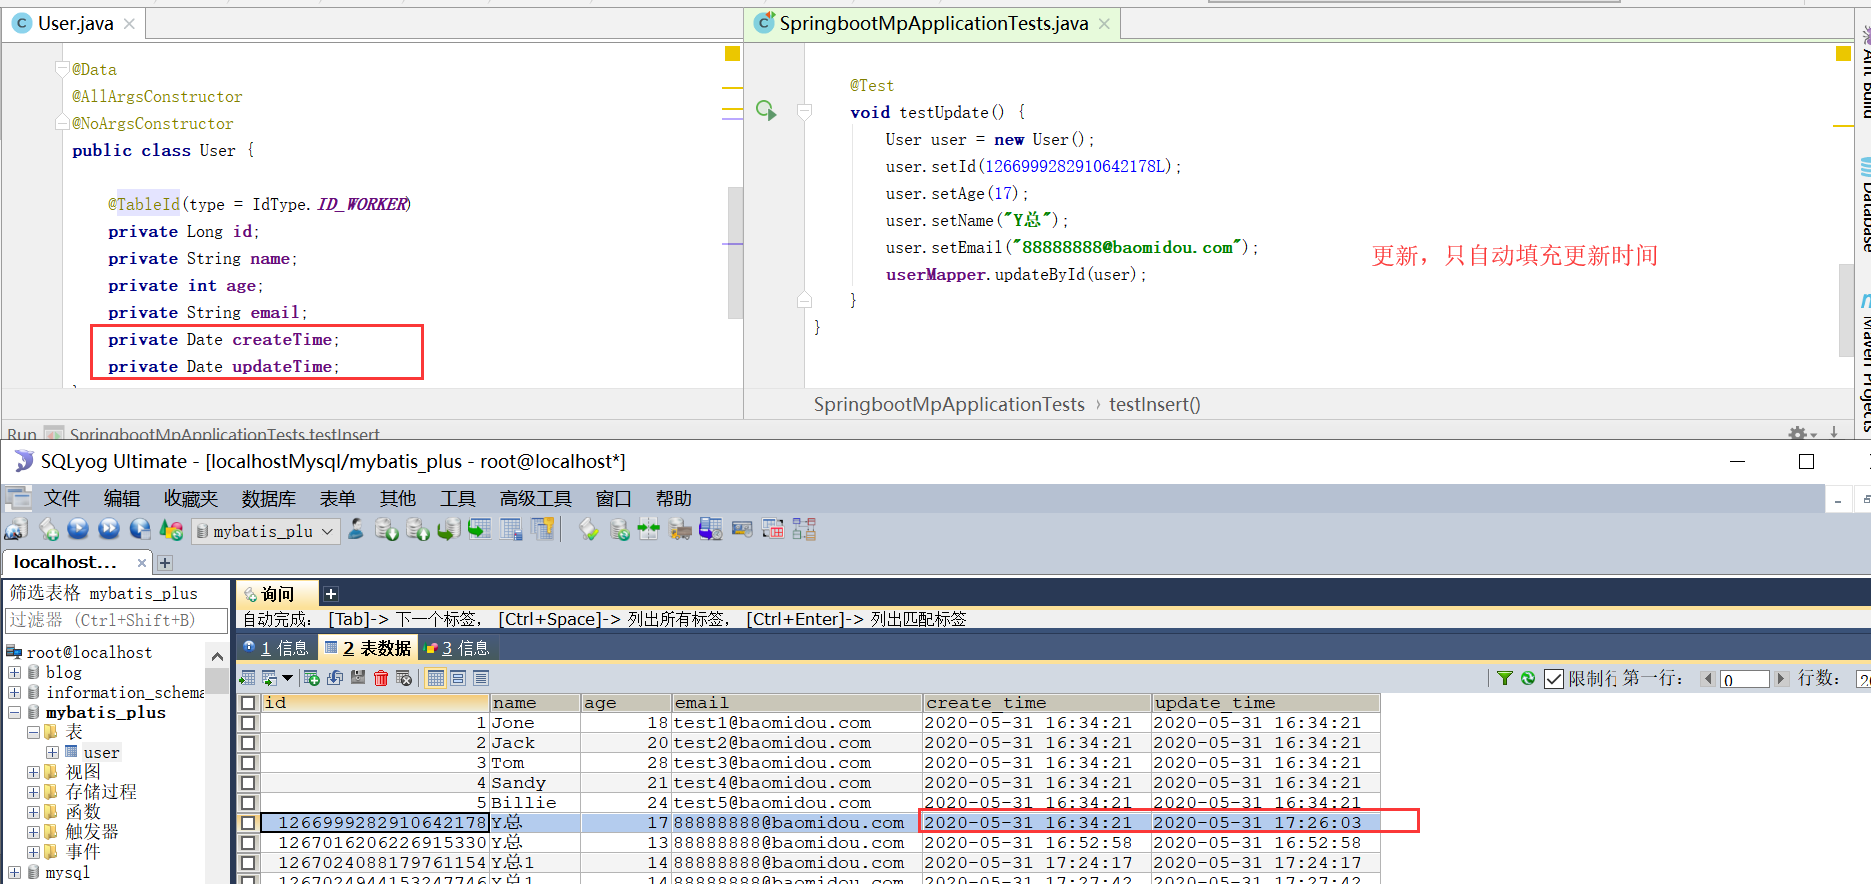Click the copy database to host icon
The image size is (1871, 884).
tap(449, 530)
